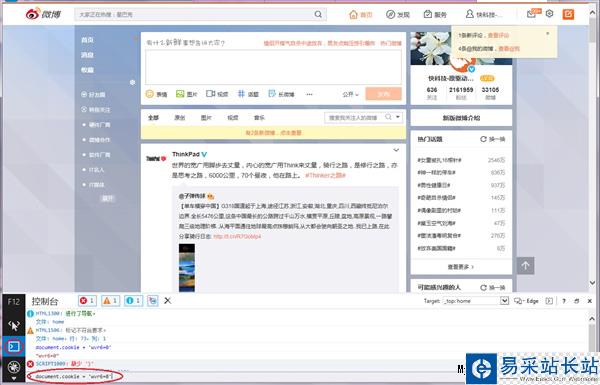Open the F12 help question-mark icon
Image resolution: width=600 pixels, height=385 pixels.
coord(564,301)
